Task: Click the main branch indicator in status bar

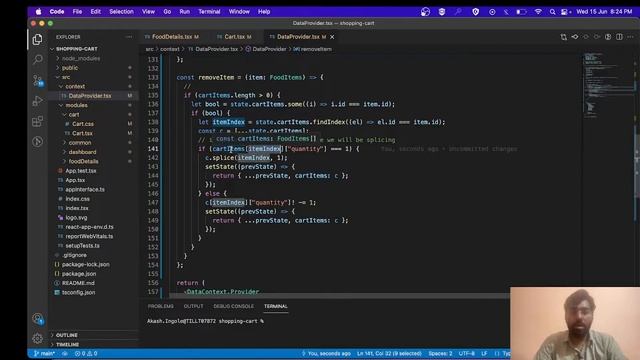Action: point(44,353)
